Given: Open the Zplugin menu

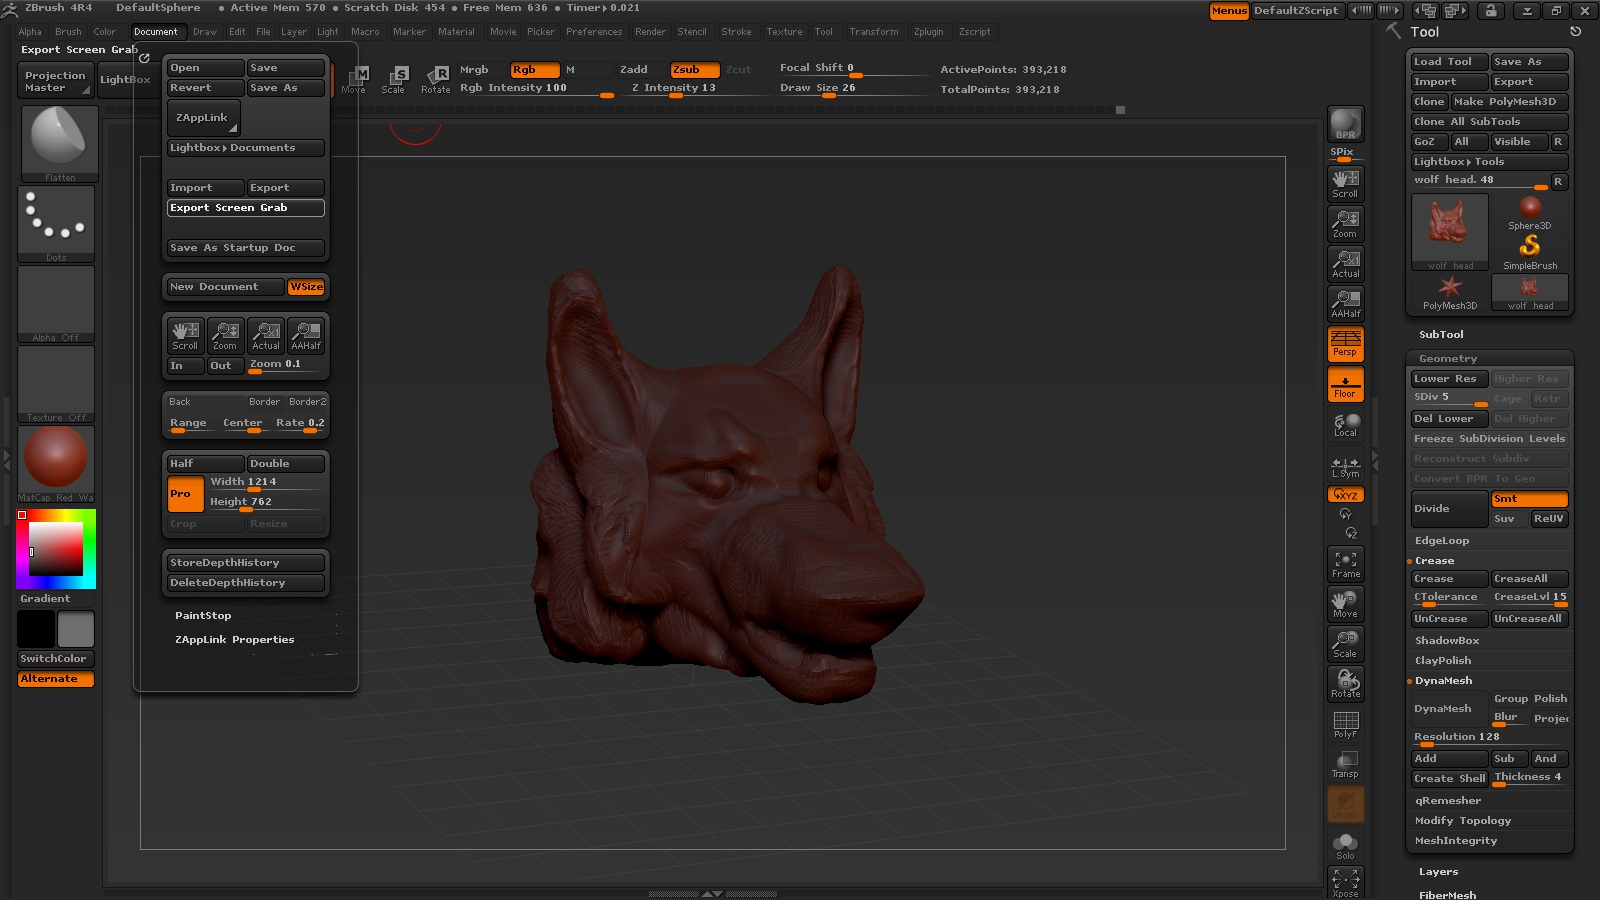Looking at the screenshot, I should [928, 32].
